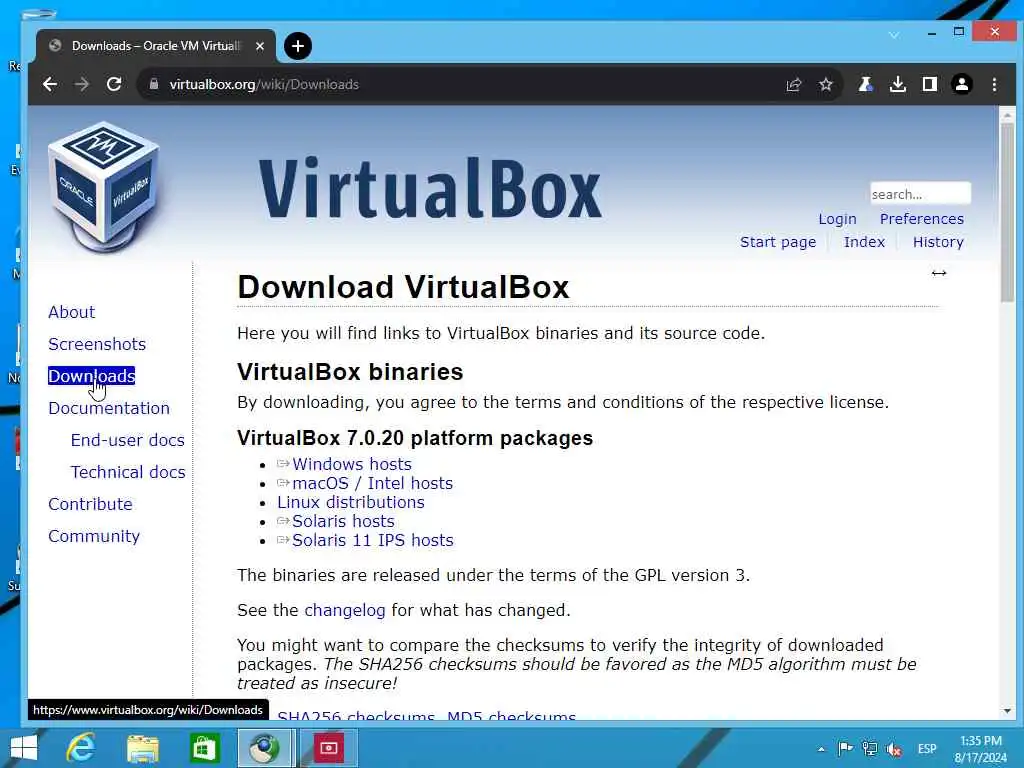Go to the Start page link

coord(778,242)
